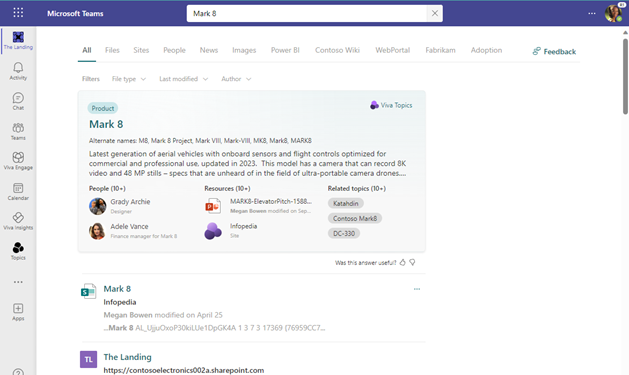The height and width of the screenshot is (375, 629).
Task: Clear the search box with X
Action: coord(434,13)
